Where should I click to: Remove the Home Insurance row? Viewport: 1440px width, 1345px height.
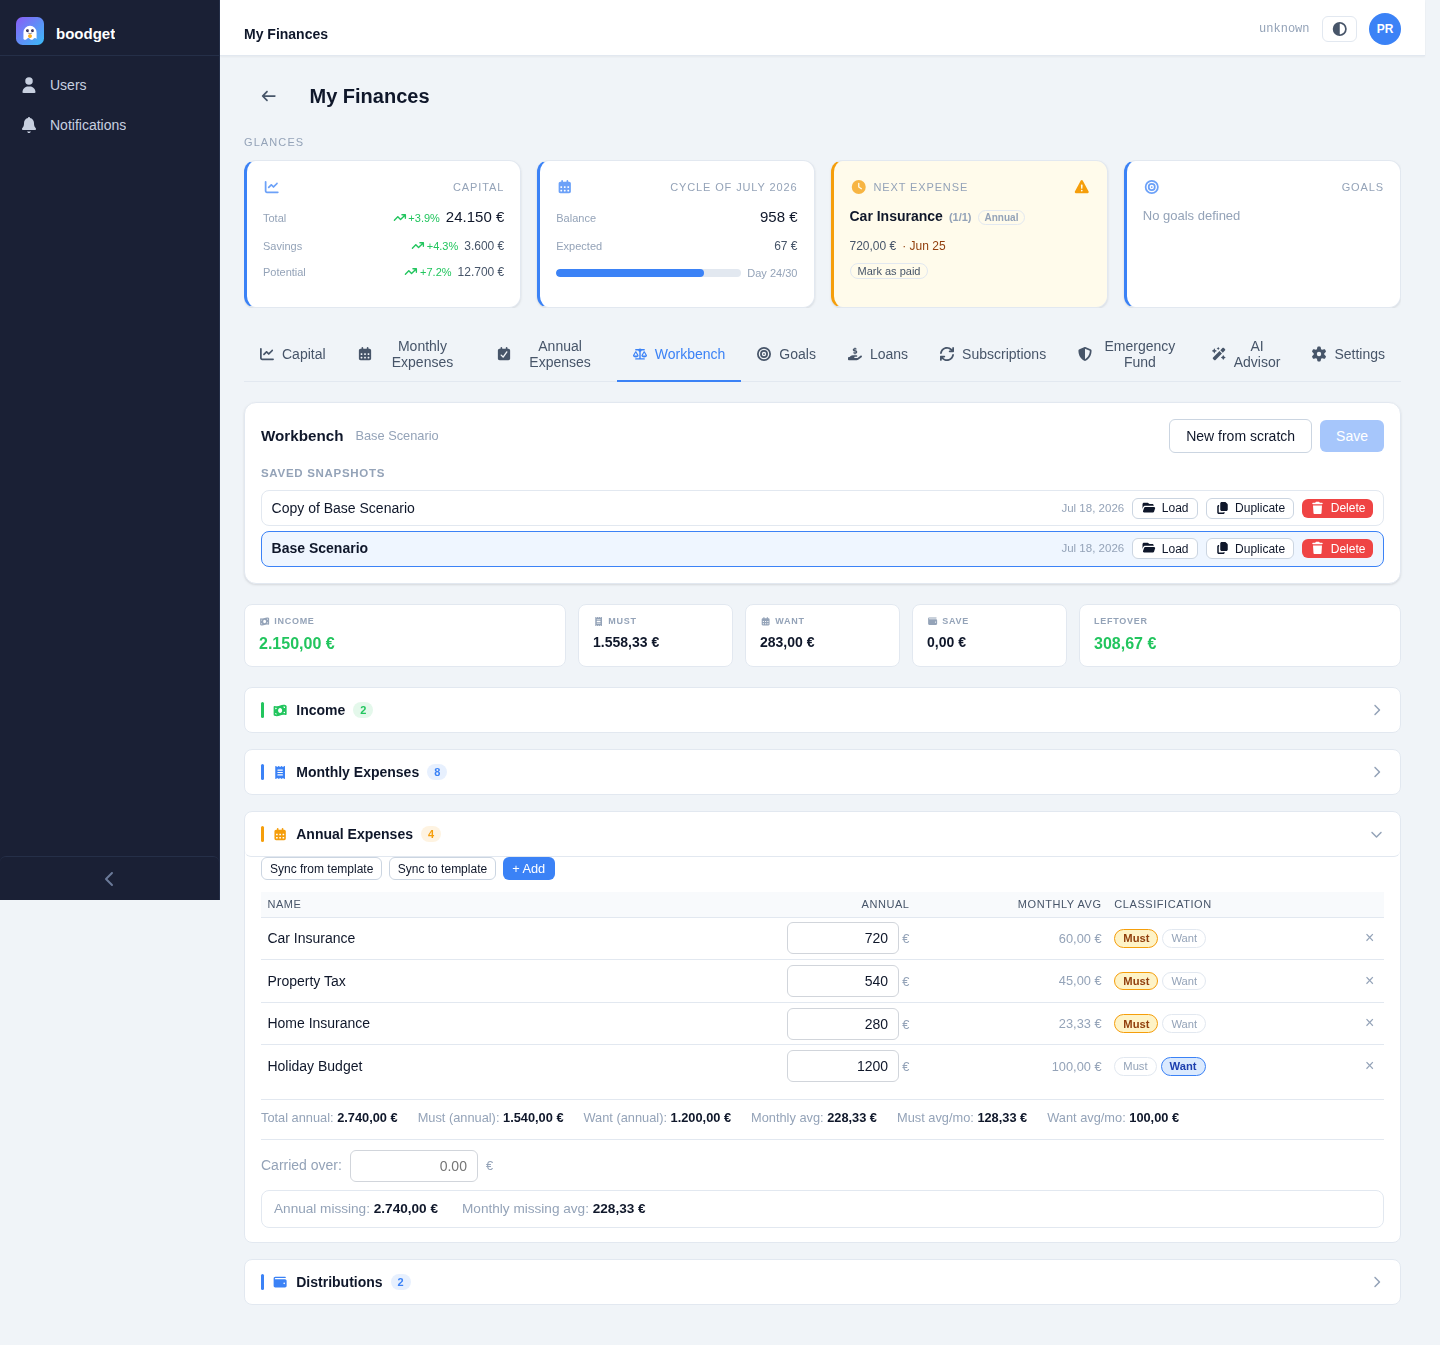click(x=1370, y=1023)
